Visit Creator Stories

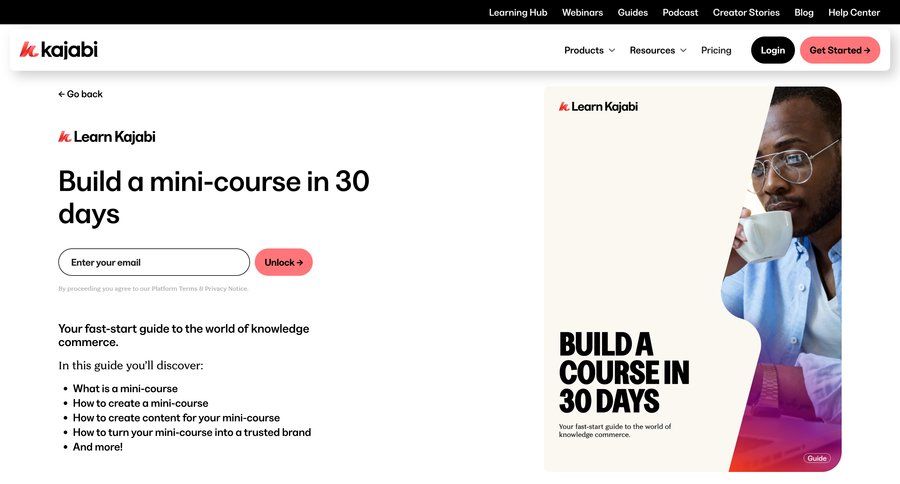pos(746,13)
